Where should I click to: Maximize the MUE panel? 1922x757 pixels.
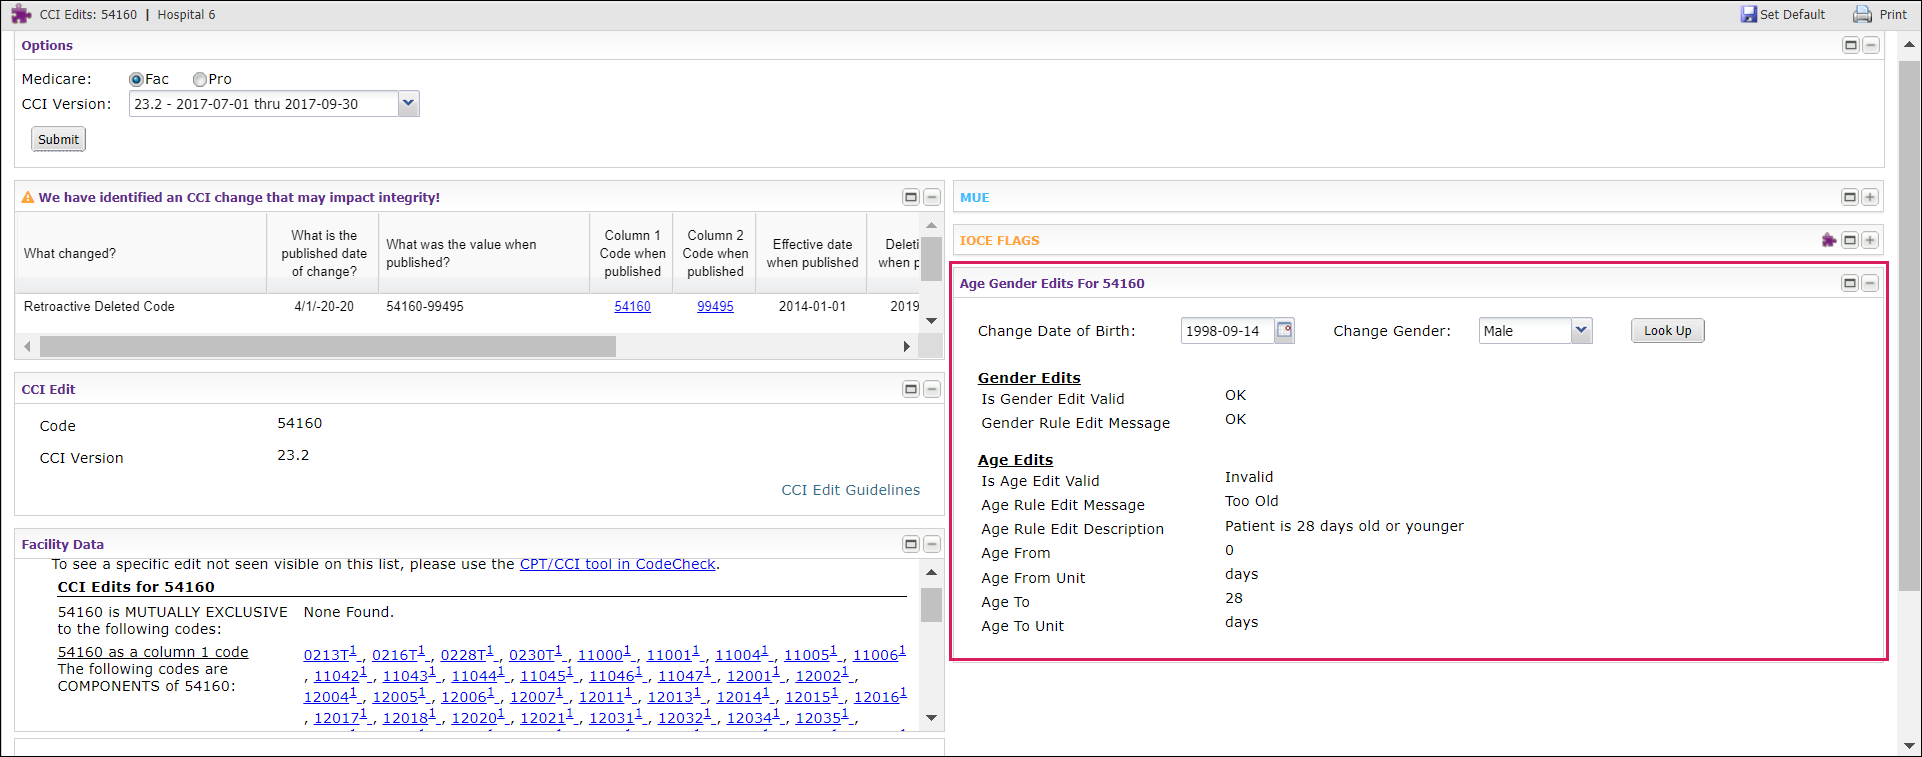pyautogui.click(x=1850, y=198)
